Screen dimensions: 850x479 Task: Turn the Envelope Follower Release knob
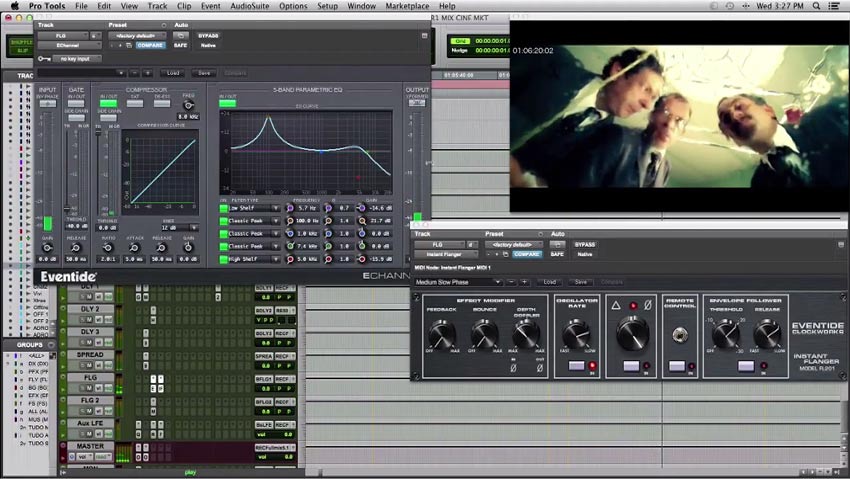click(767, 334)
